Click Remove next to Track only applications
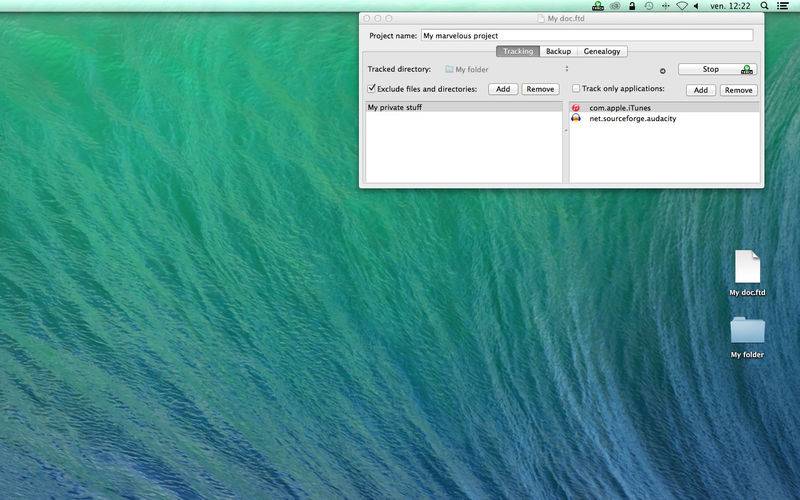800x500 pixels. click(738, 90)
